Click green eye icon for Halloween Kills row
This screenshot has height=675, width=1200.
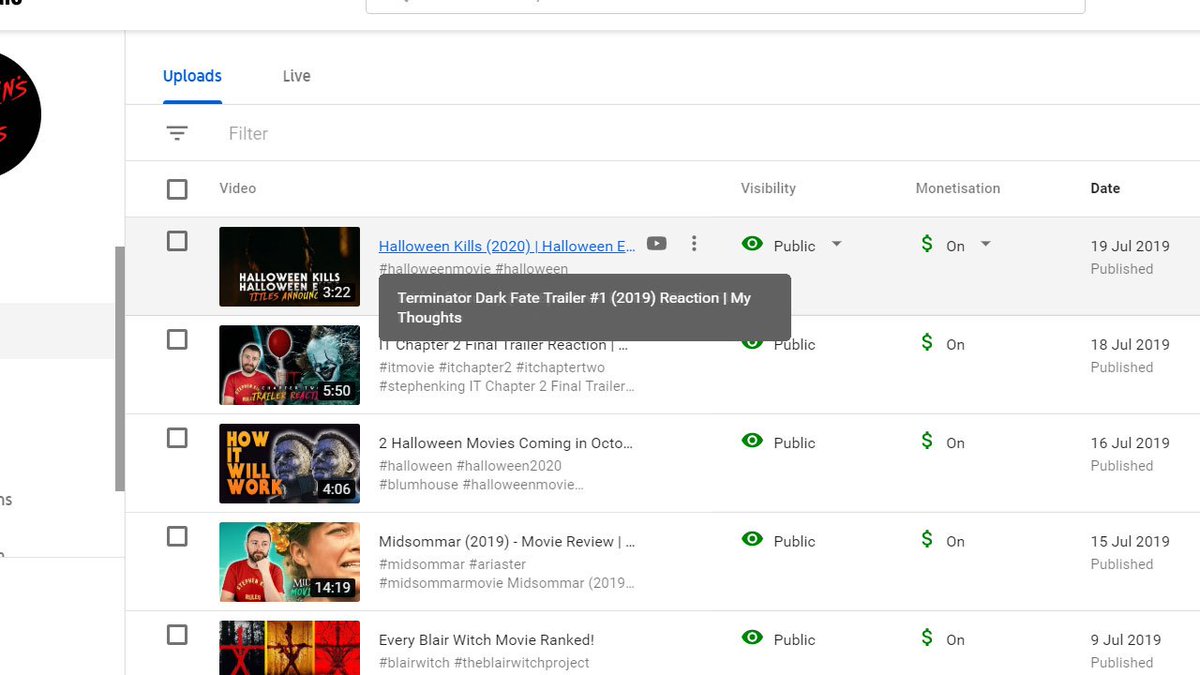point(752,244)
